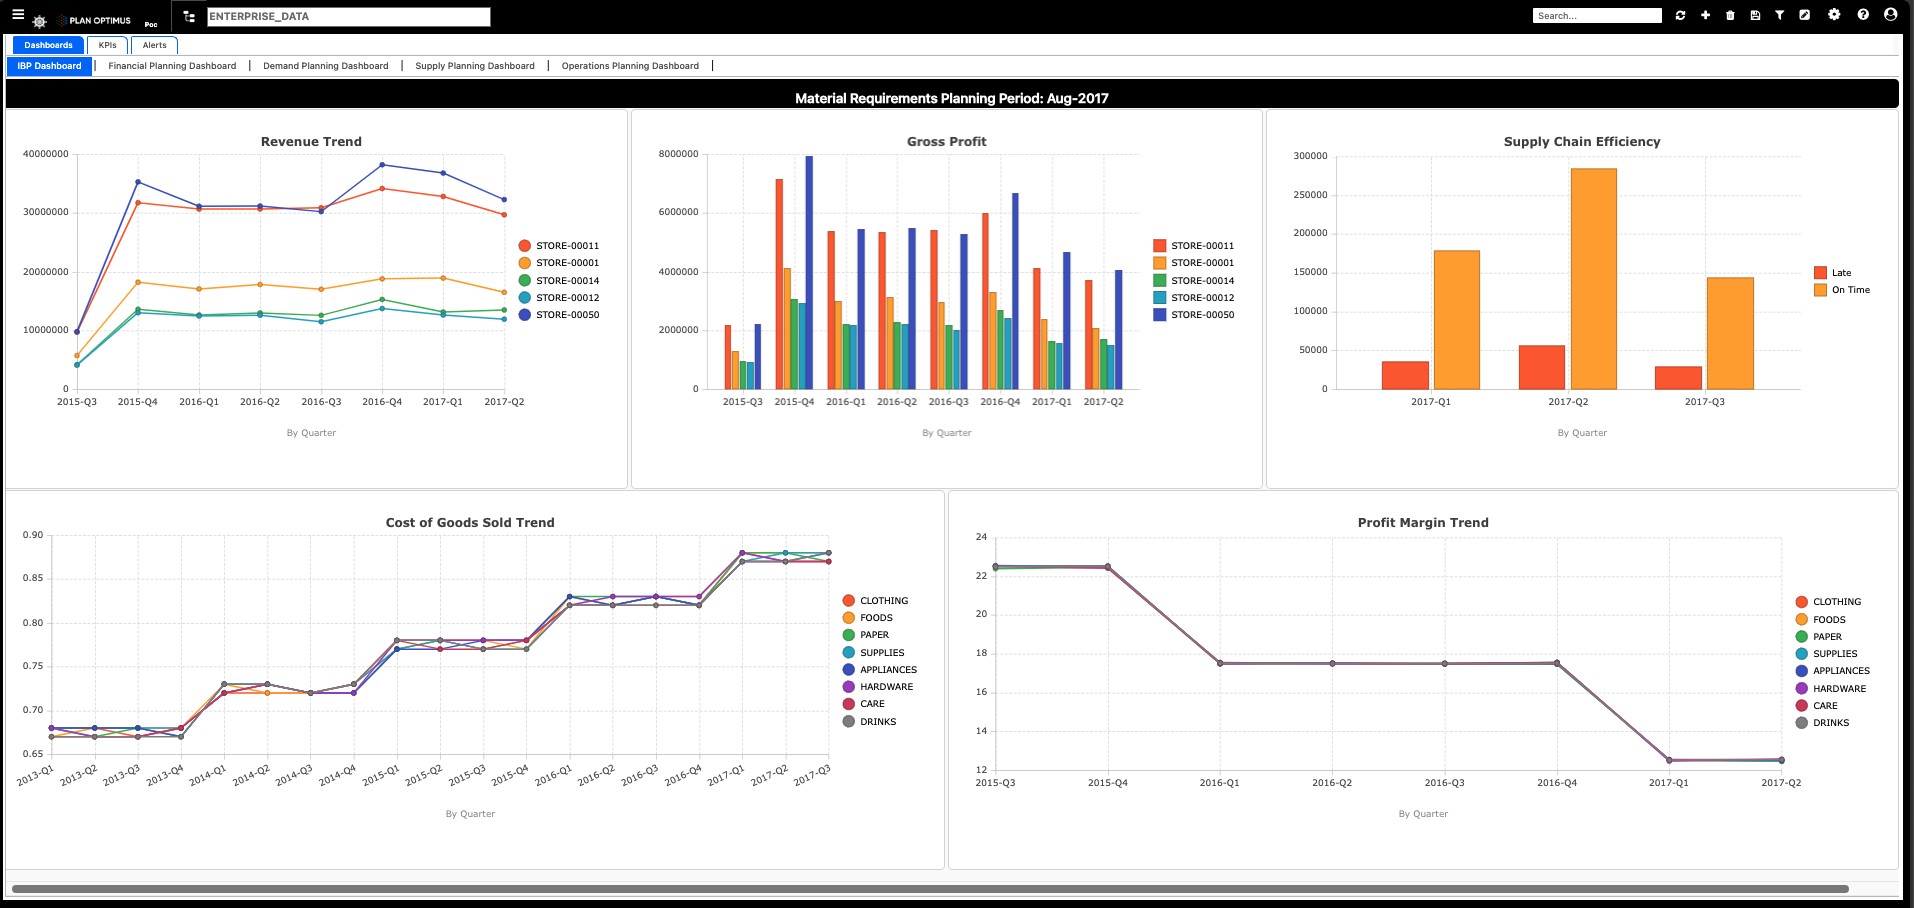Open the funnel filter icon
Screen dimensions: 1914x908
tap(1780, 15)
